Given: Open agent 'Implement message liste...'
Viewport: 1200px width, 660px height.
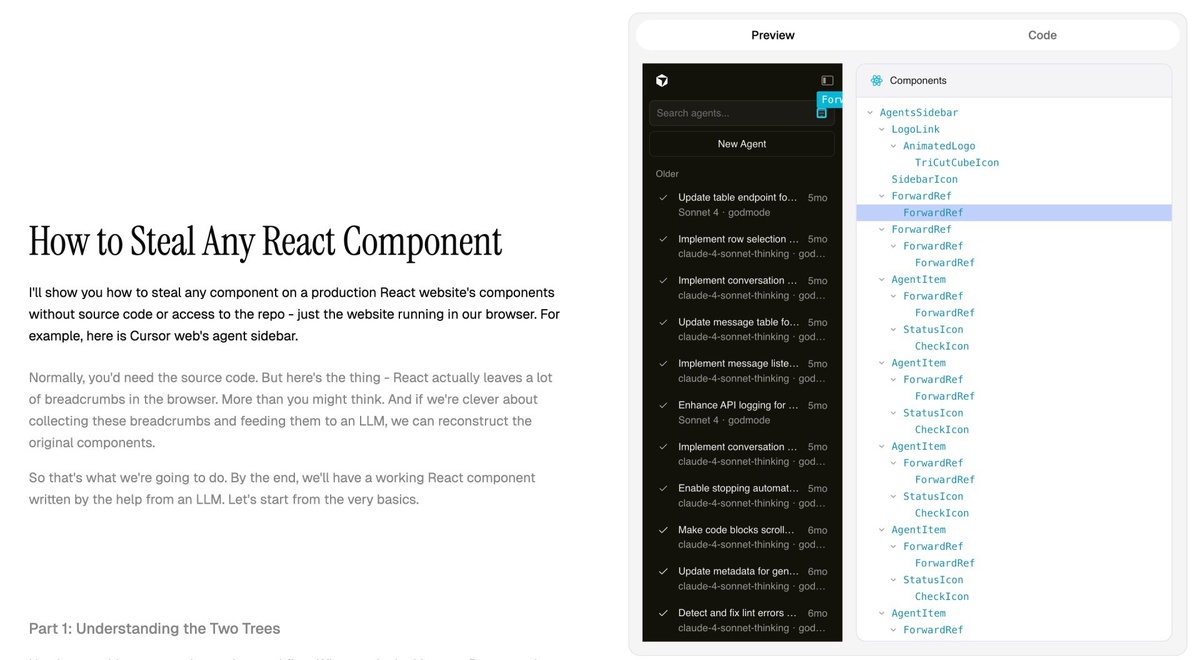Looking at the screenshot, I should click(x=742, y=371).
